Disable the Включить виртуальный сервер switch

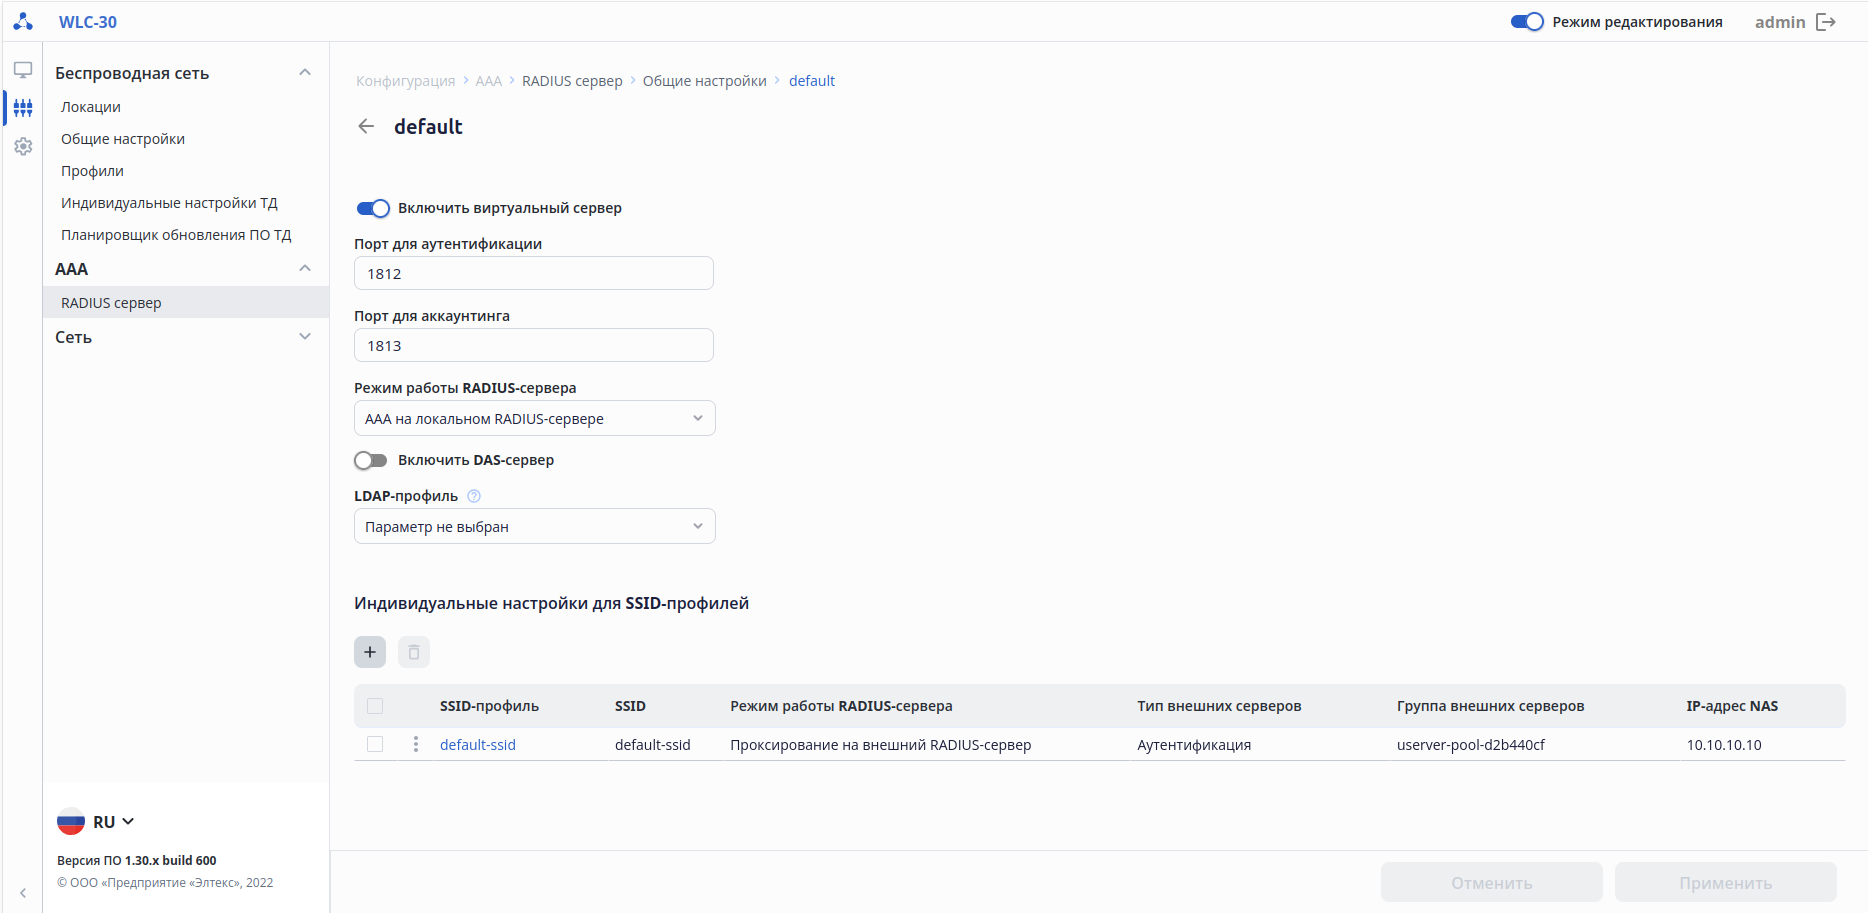(373, 208)
